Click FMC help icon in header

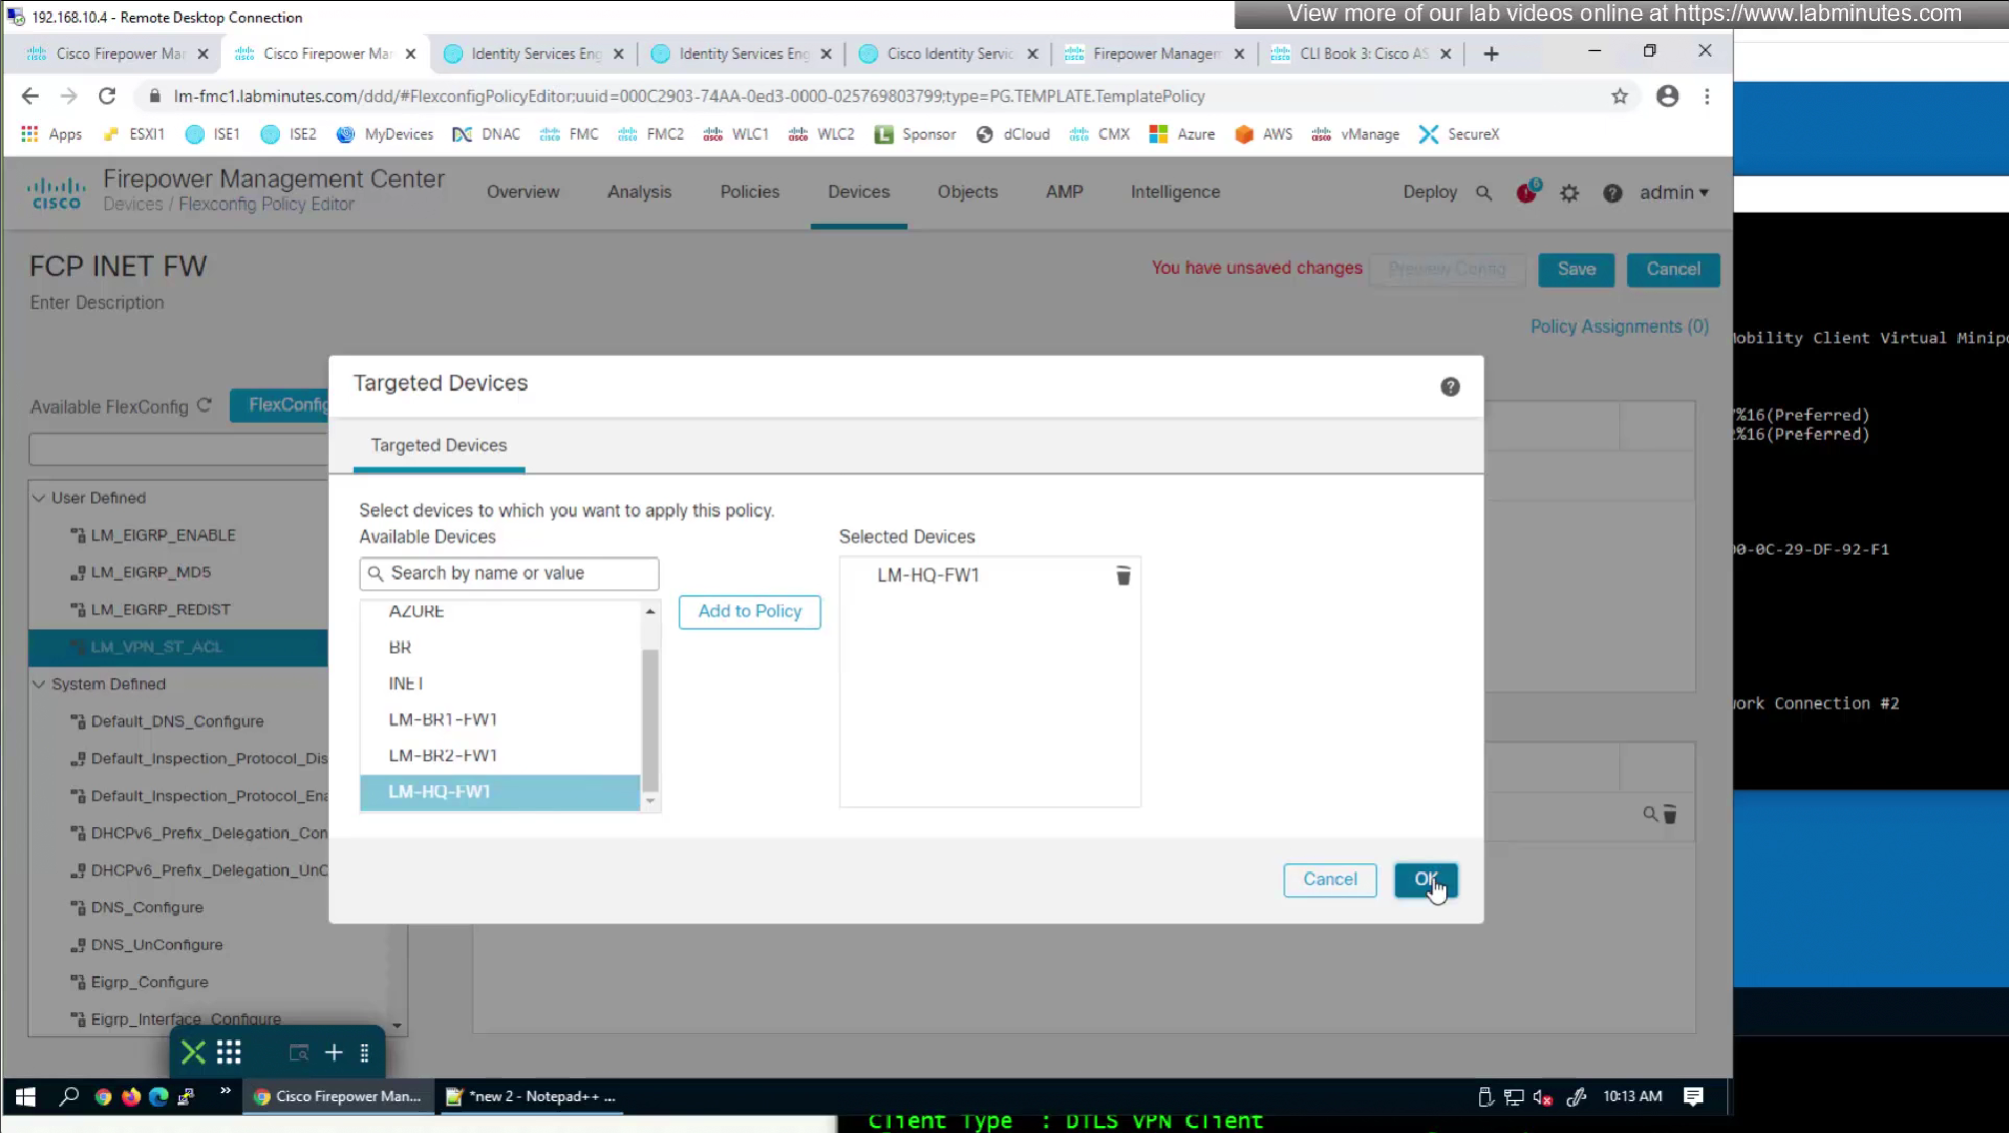click(1612, 193)
